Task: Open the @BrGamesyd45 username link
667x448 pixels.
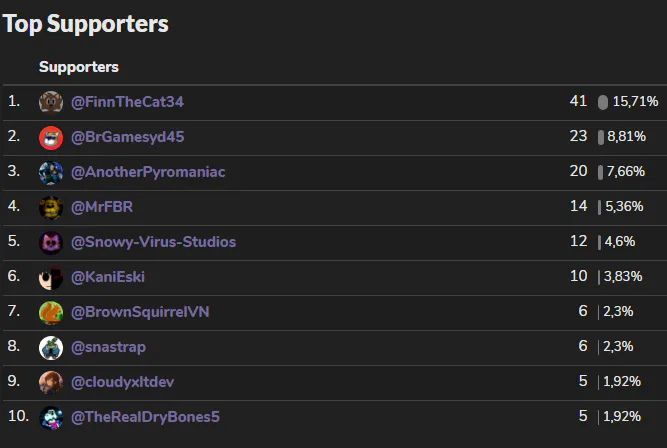Action: click(128, 137)
